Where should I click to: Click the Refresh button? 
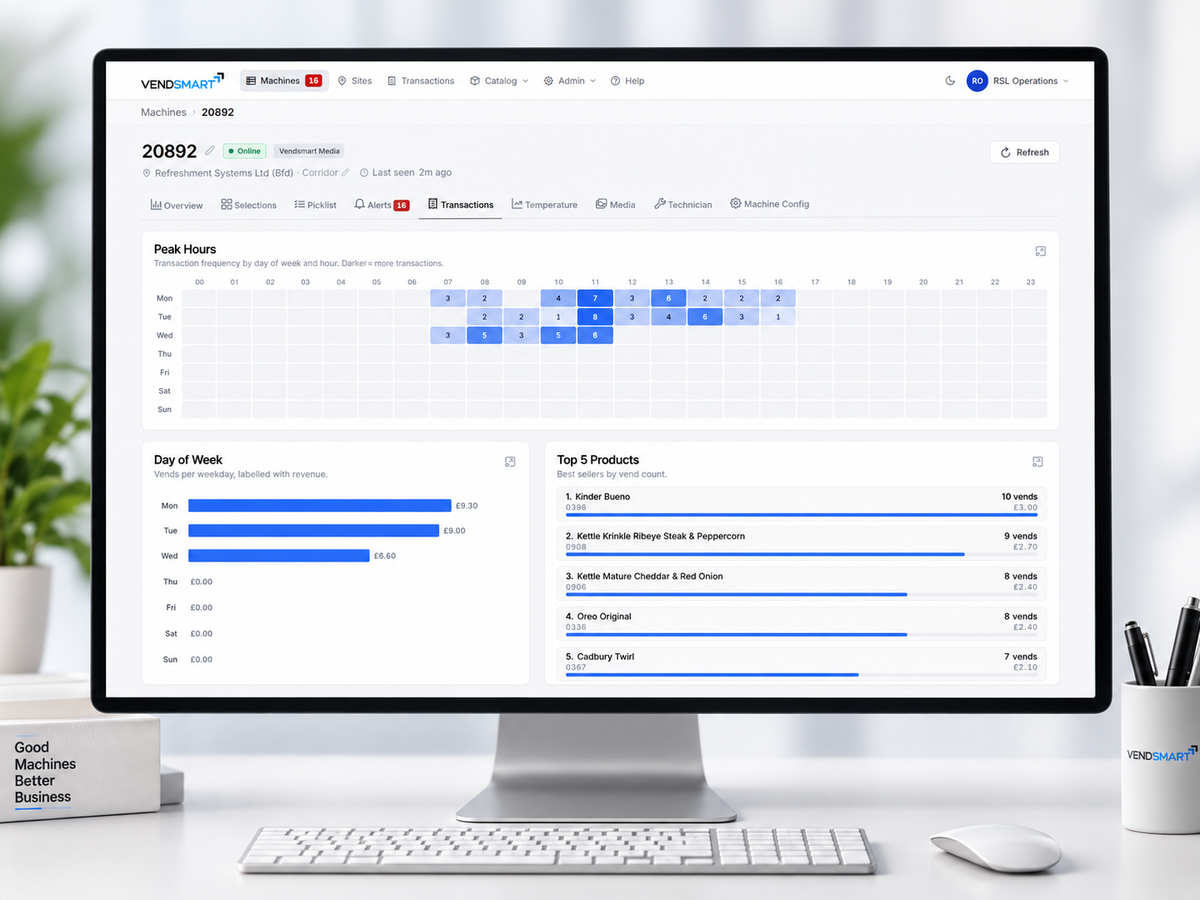[x=1024, y=152]
